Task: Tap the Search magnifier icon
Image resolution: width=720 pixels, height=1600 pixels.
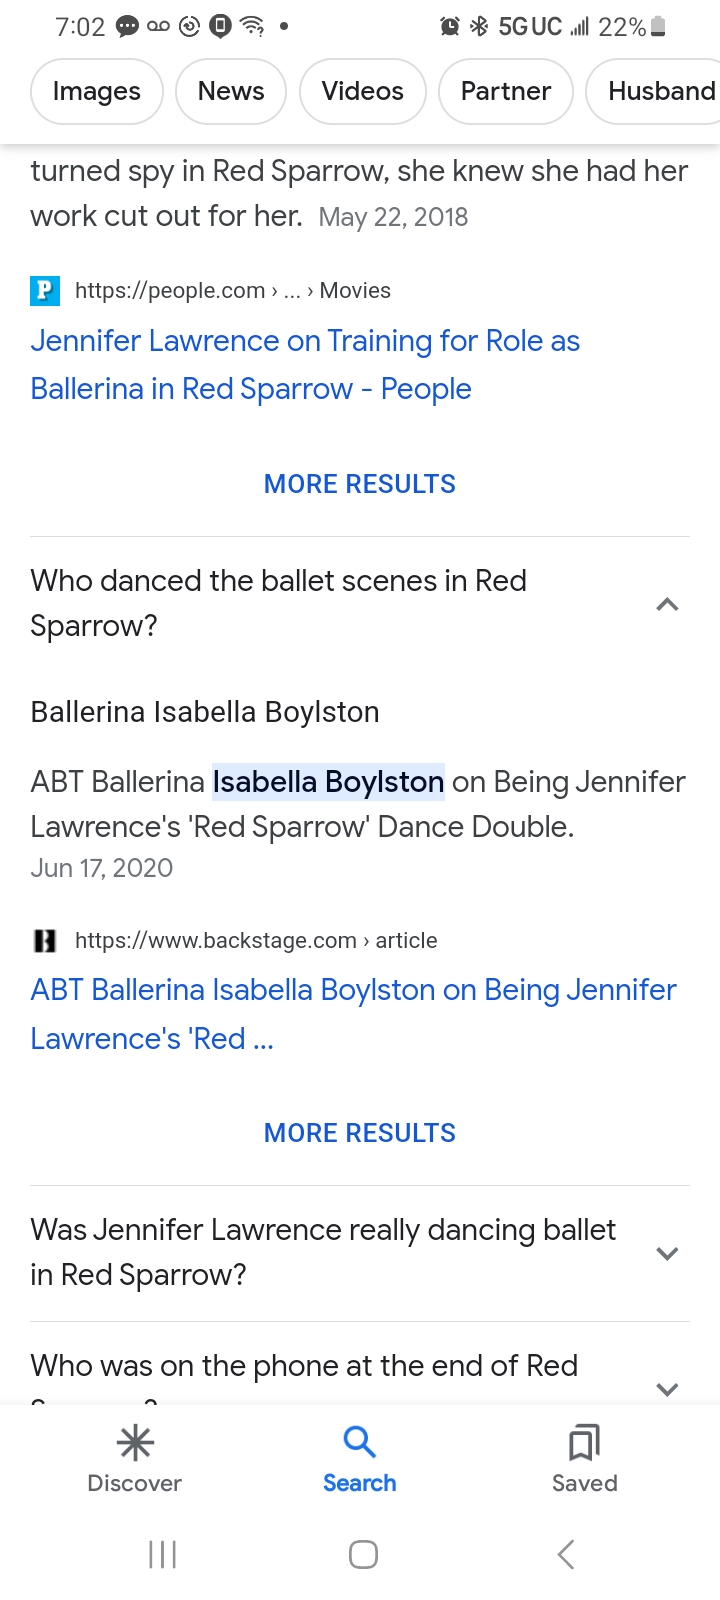Action: (x=359, y=1442)
